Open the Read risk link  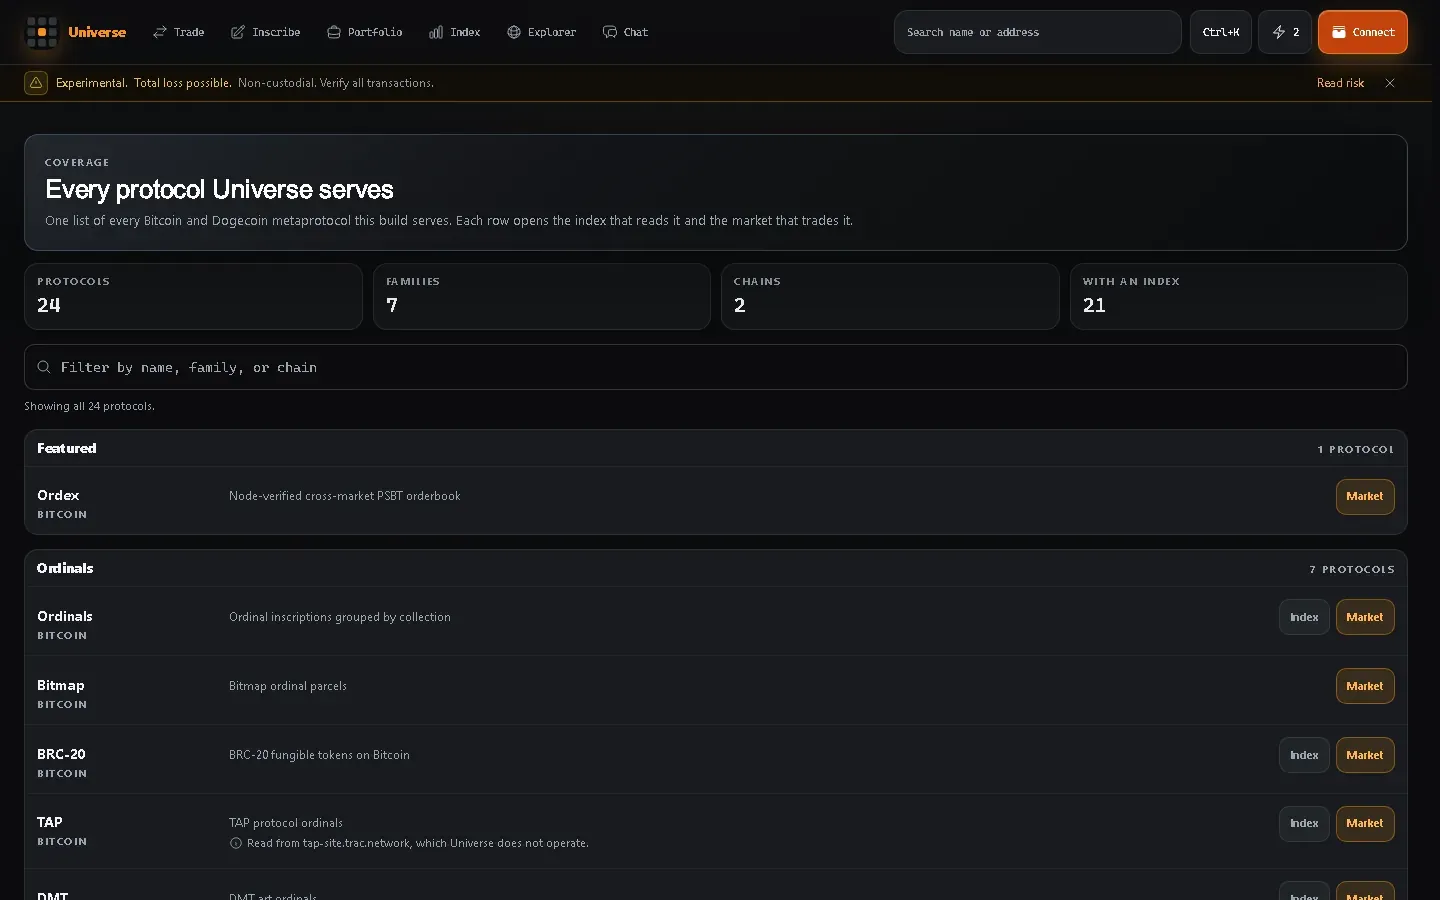tap(1340, 83)
